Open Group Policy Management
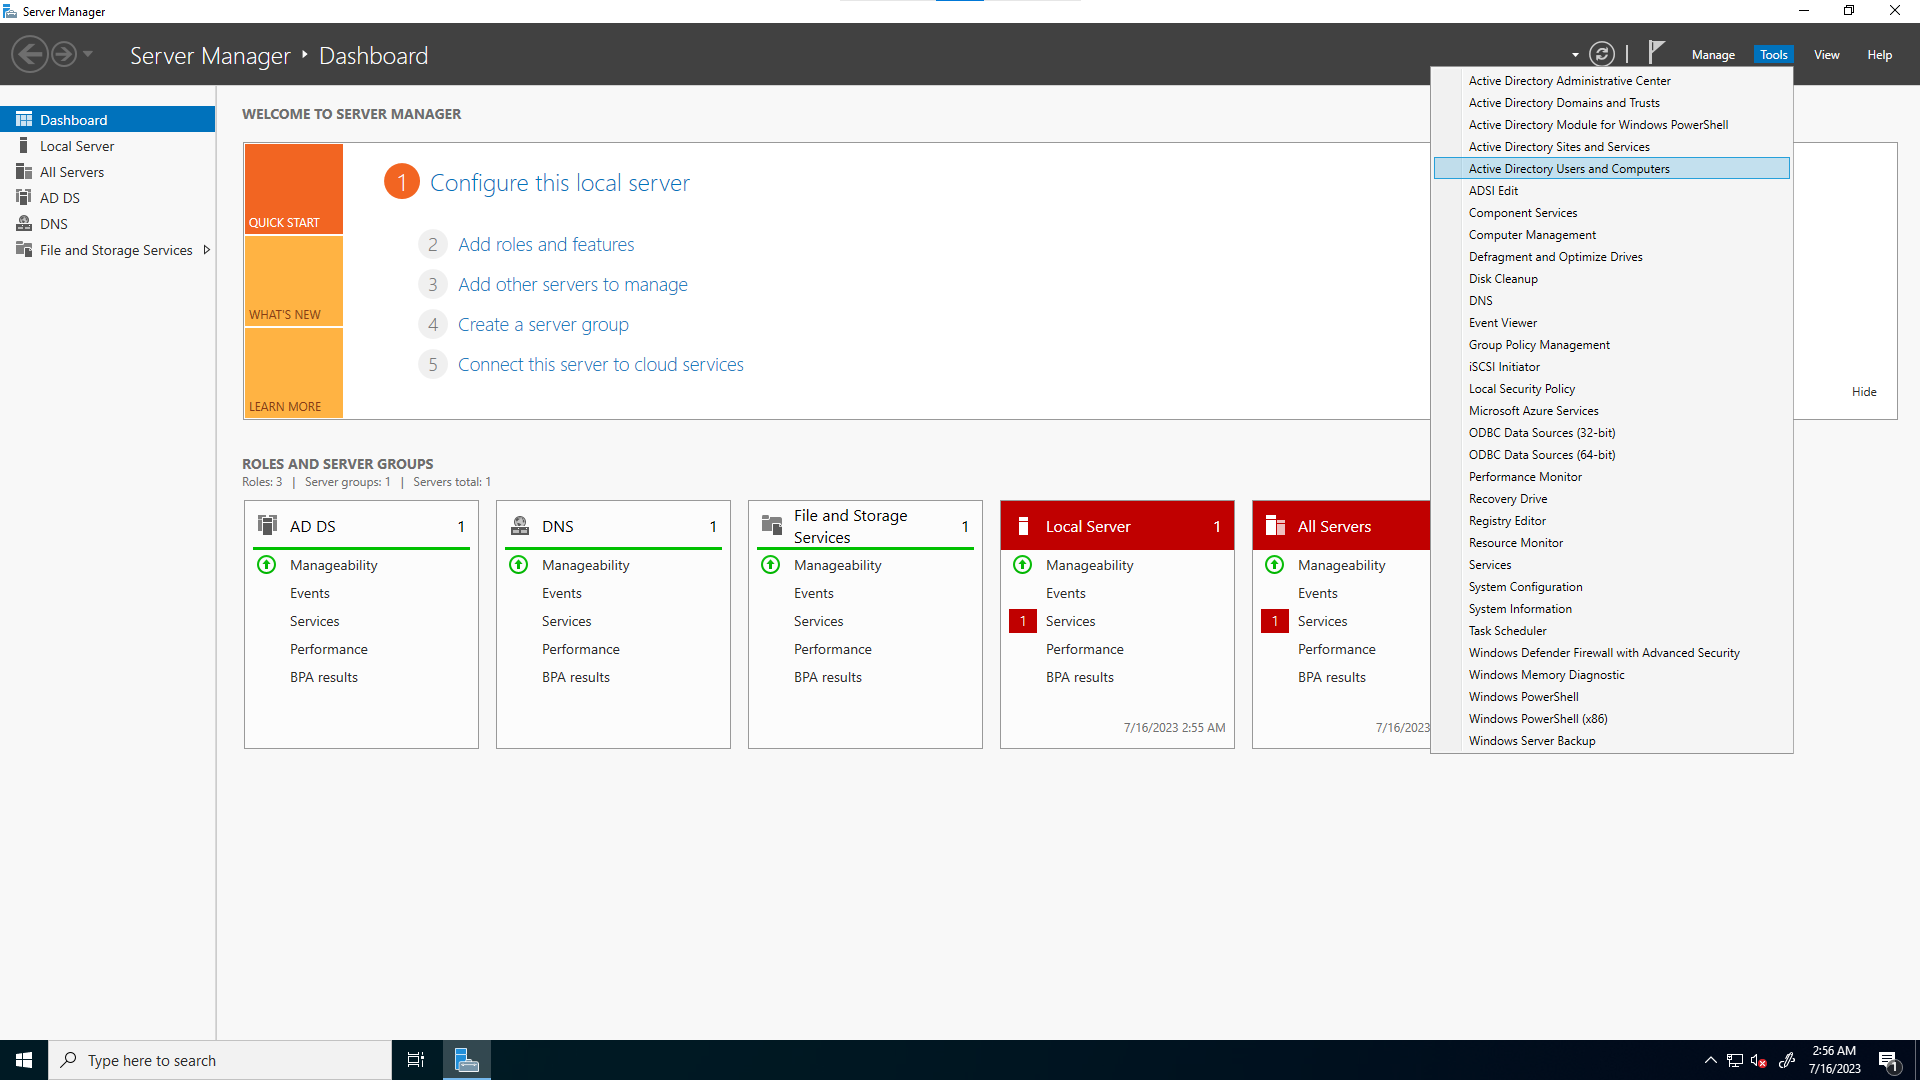The width and height of the screenshot is (1920, 1080). pos(1611,345)
